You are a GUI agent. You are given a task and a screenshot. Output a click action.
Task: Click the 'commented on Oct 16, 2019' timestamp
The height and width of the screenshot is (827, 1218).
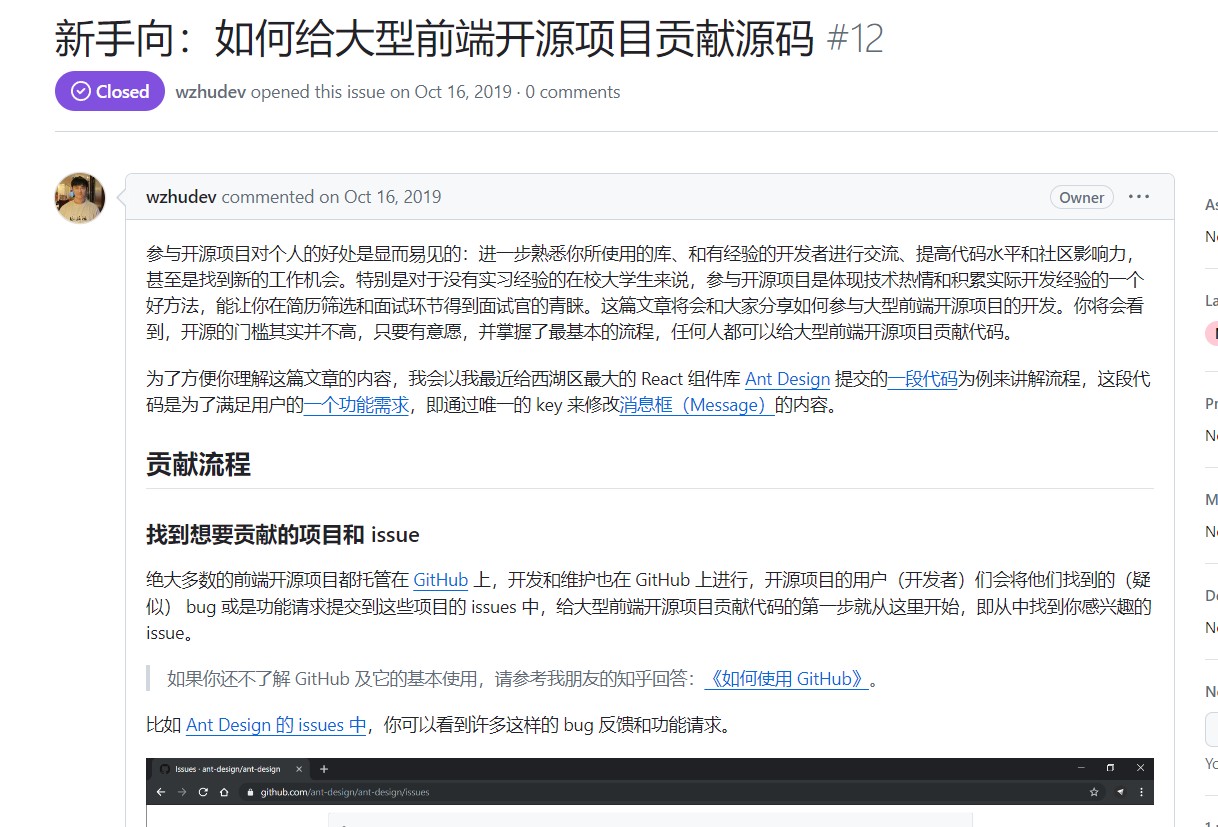coord(331,197)
